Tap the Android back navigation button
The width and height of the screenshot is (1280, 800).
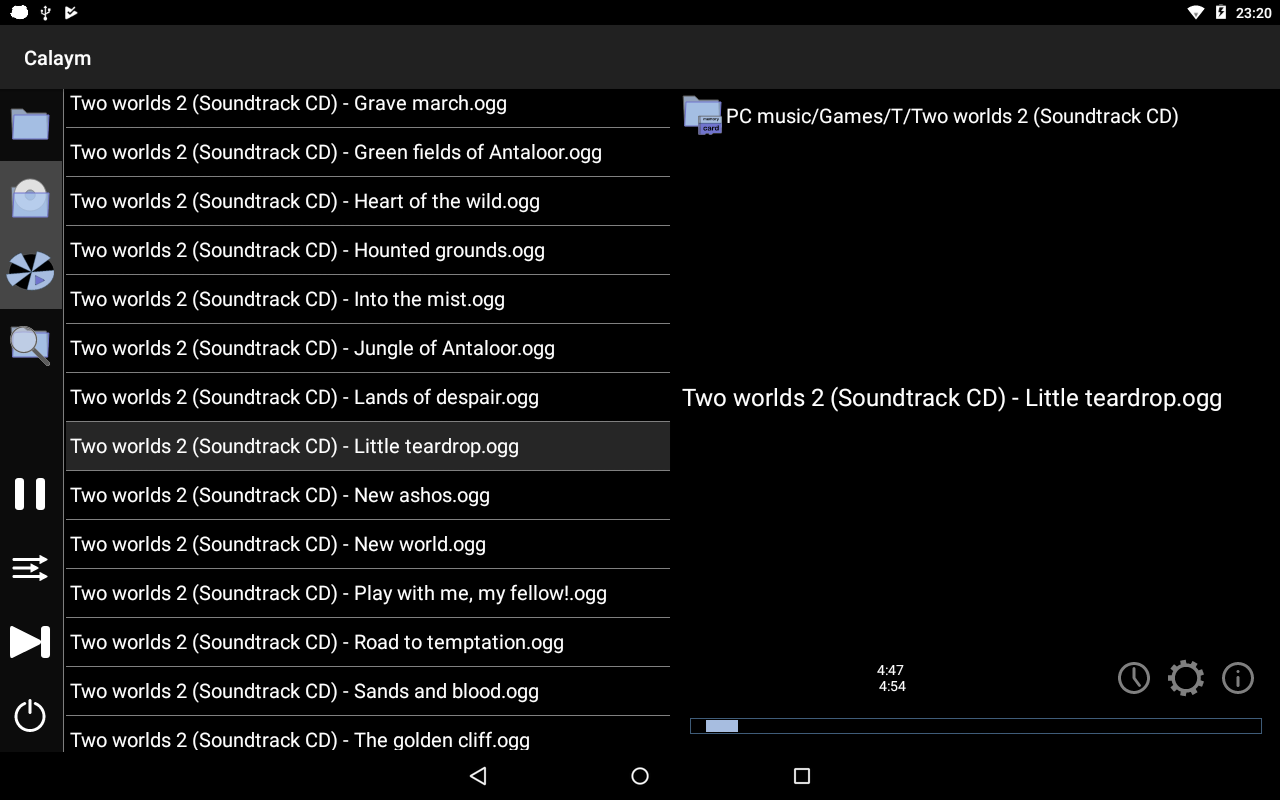coord(478,776)
